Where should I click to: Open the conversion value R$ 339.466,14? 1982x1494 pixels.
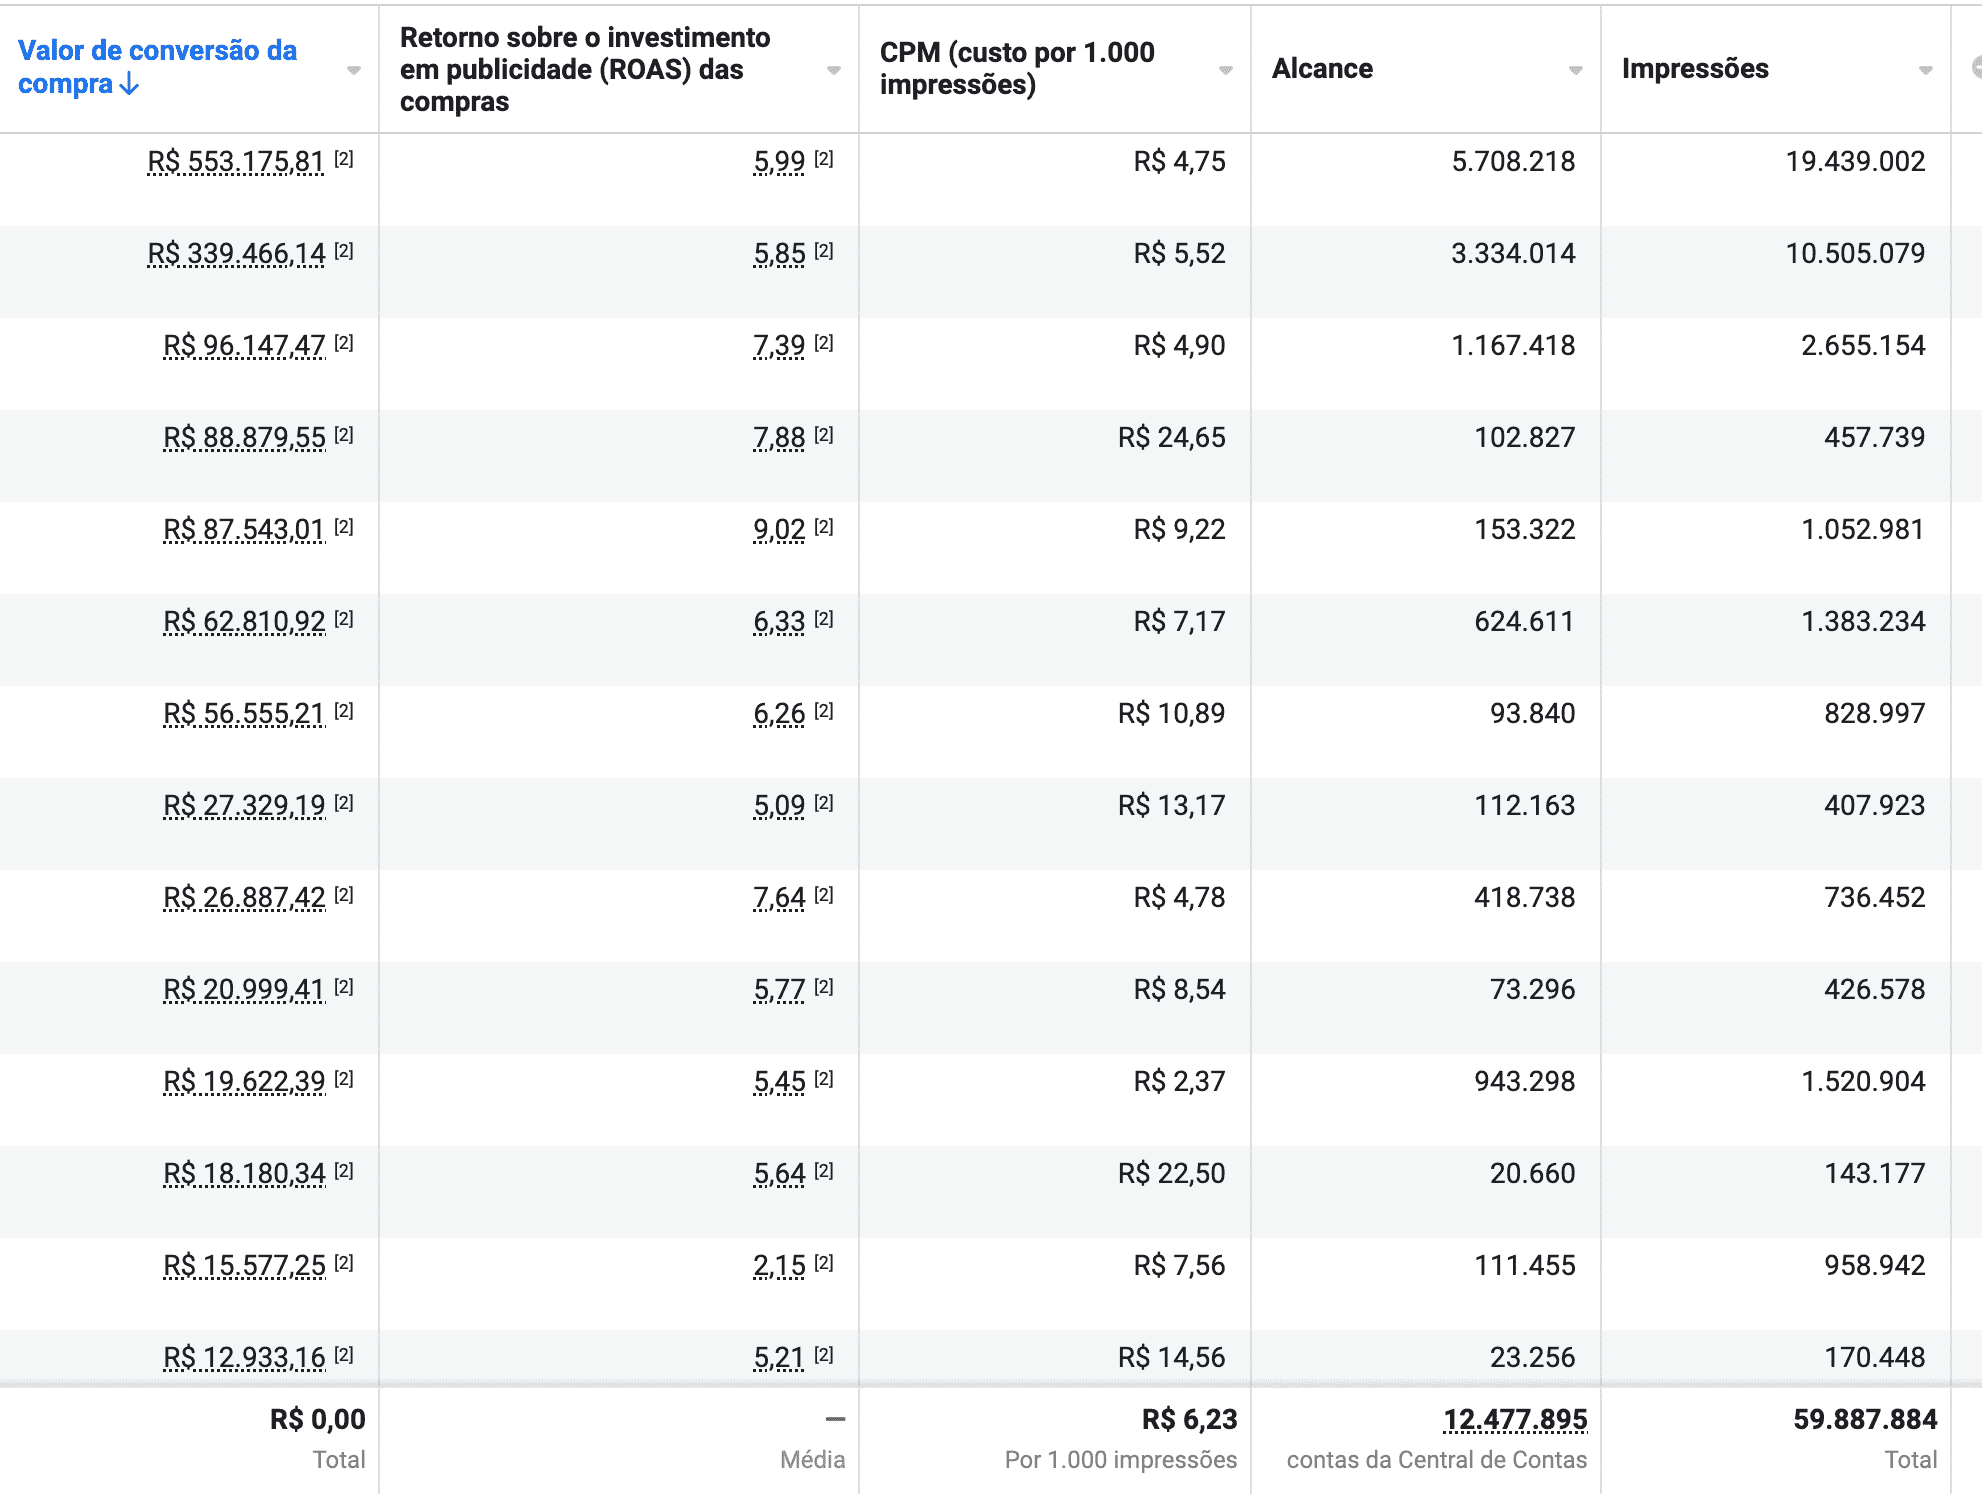(x=236, y=254)
